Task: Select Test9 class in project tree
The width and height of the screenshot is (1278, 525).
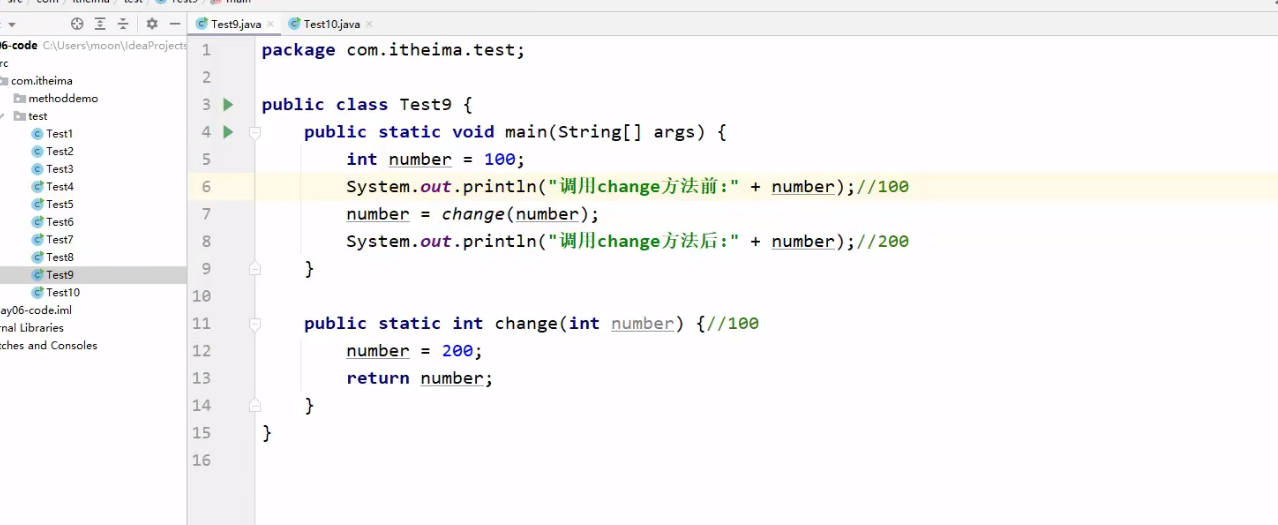Action: [60, 275]
